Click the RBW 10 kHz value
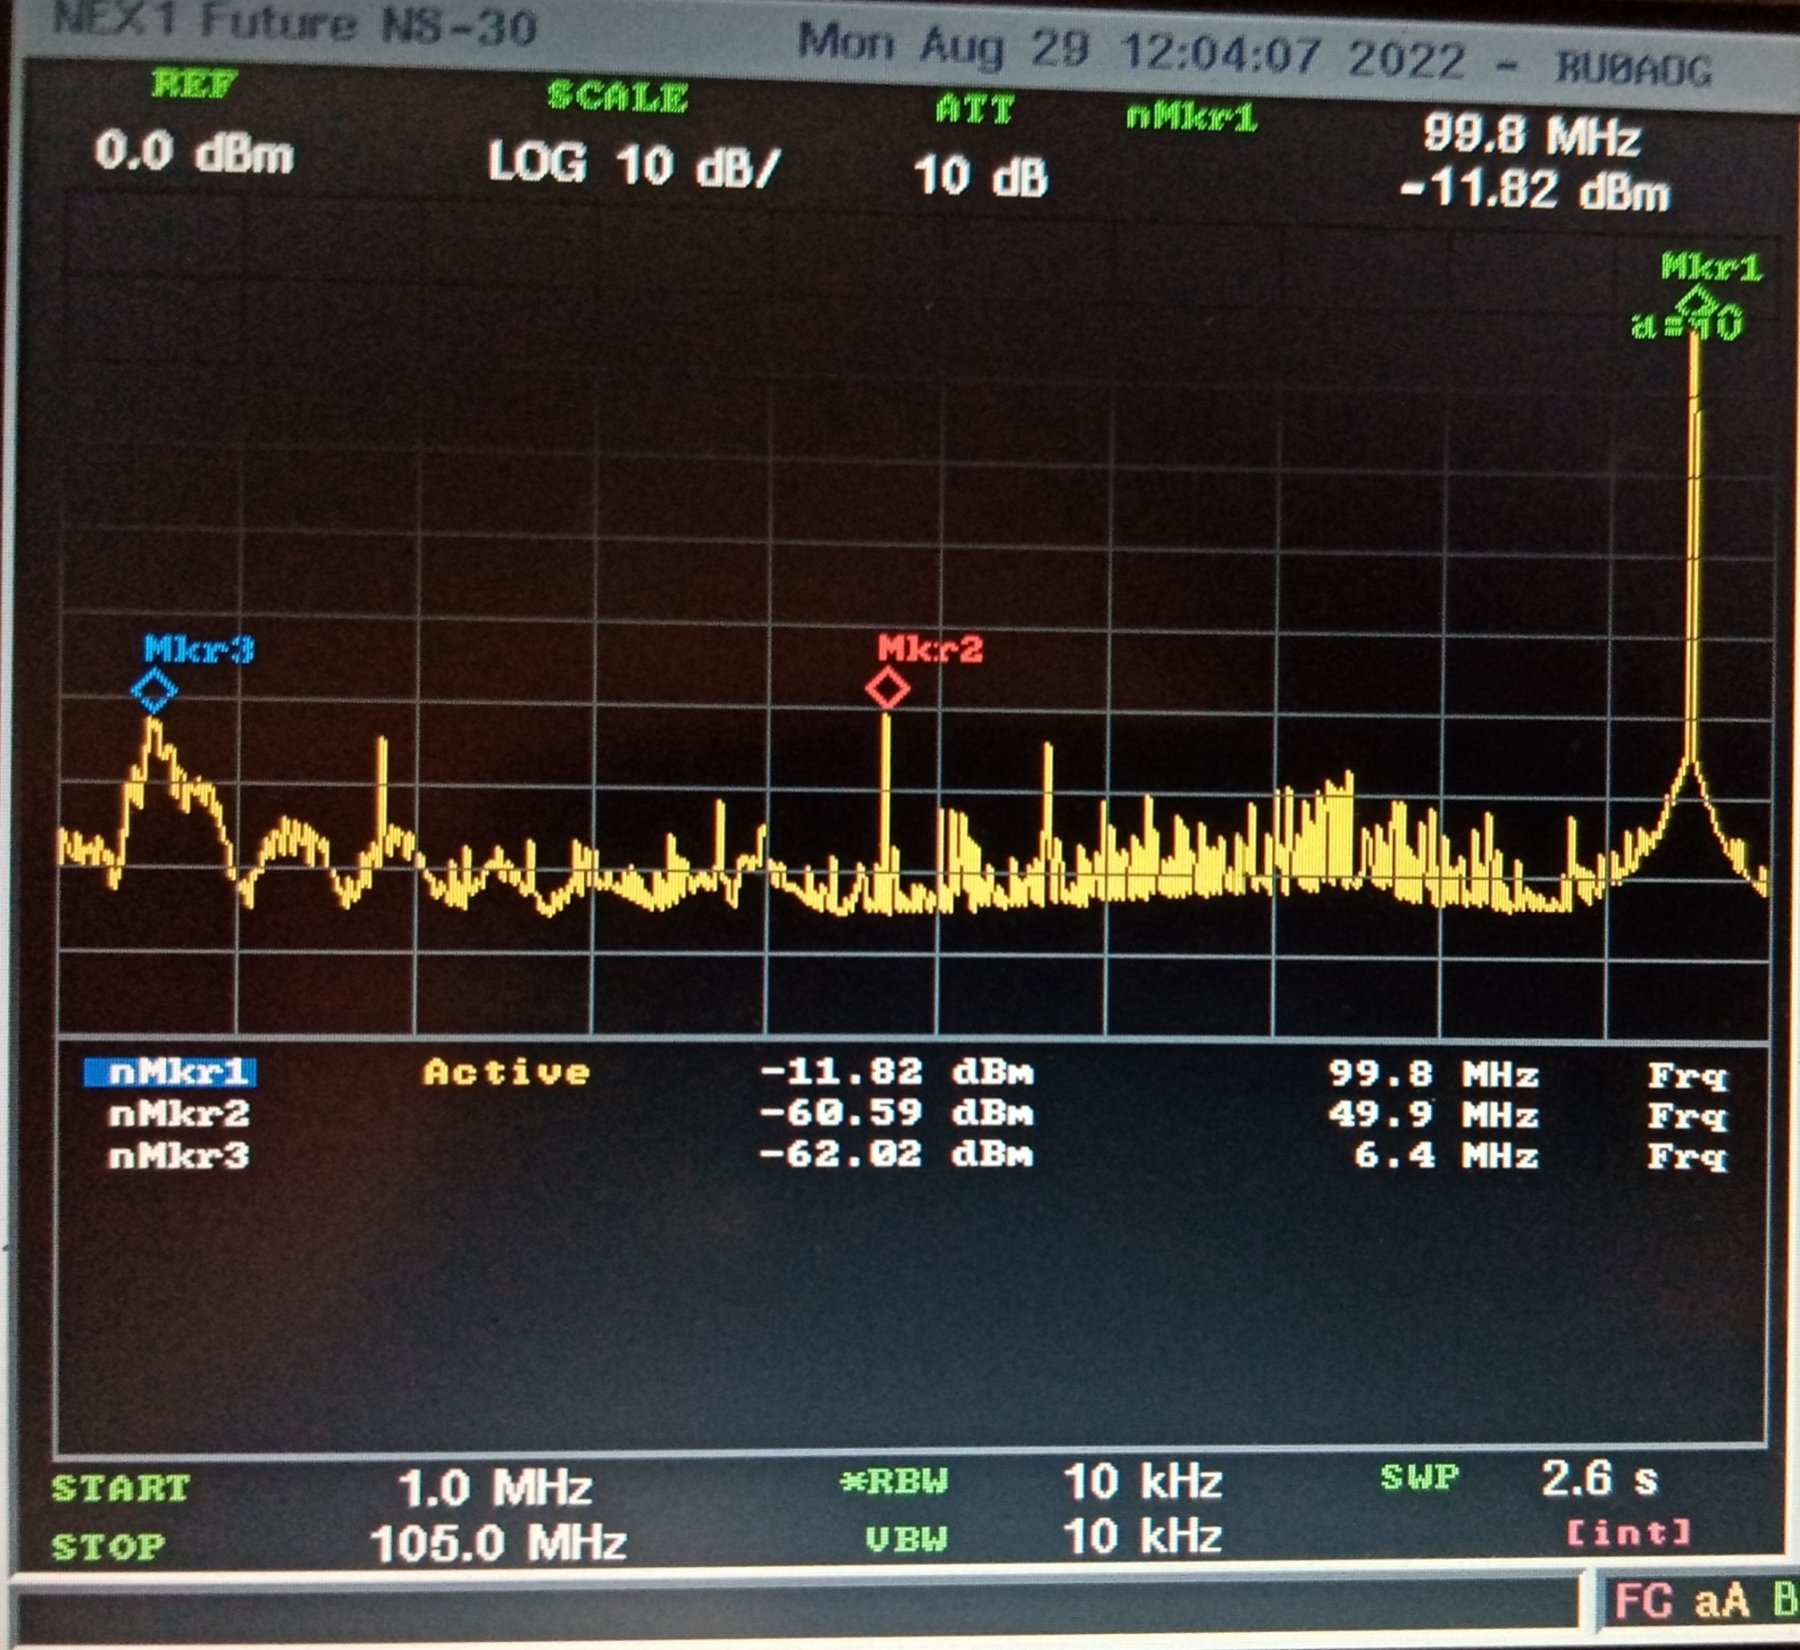 point(1142,1482)
